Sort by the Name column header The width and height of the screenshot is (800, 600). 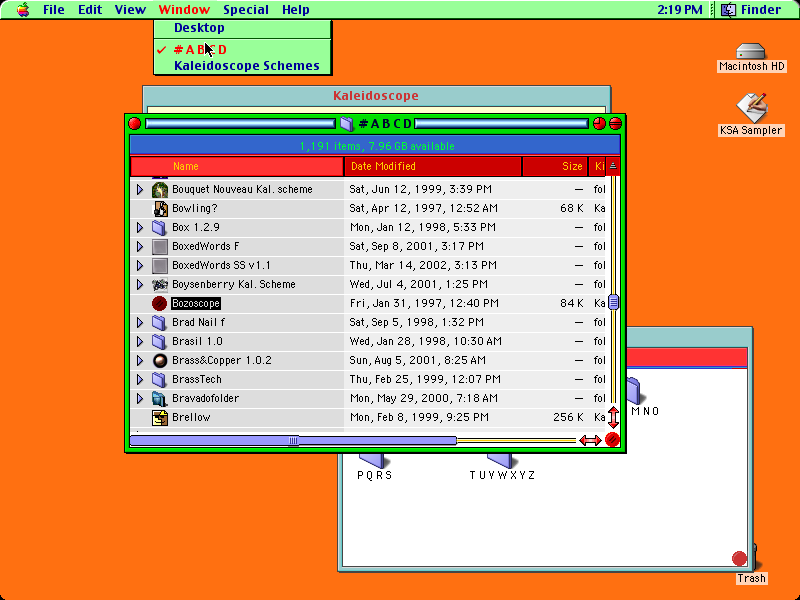coord(237,166)
